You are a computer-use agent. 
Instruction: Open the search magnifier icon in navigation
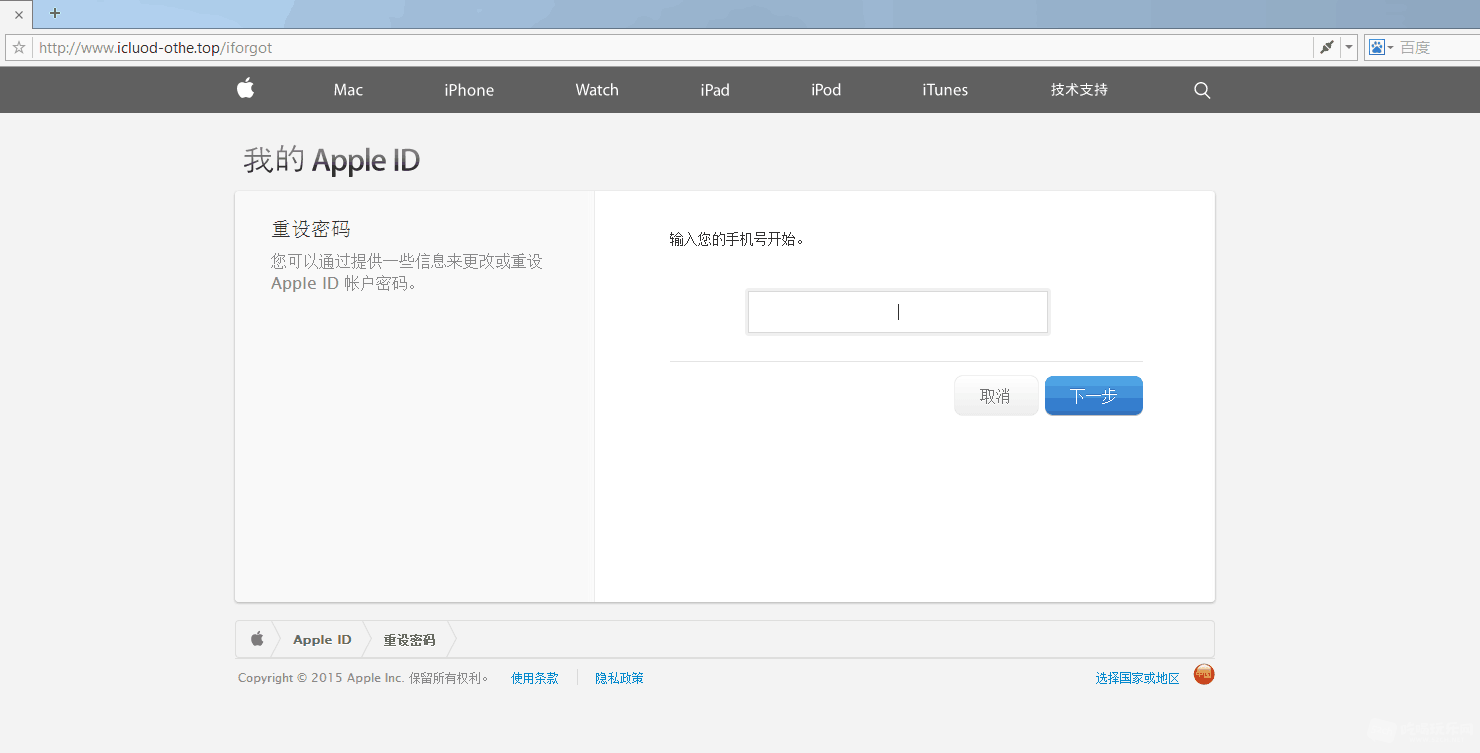pyautogui.click(x=1202, y=90)
